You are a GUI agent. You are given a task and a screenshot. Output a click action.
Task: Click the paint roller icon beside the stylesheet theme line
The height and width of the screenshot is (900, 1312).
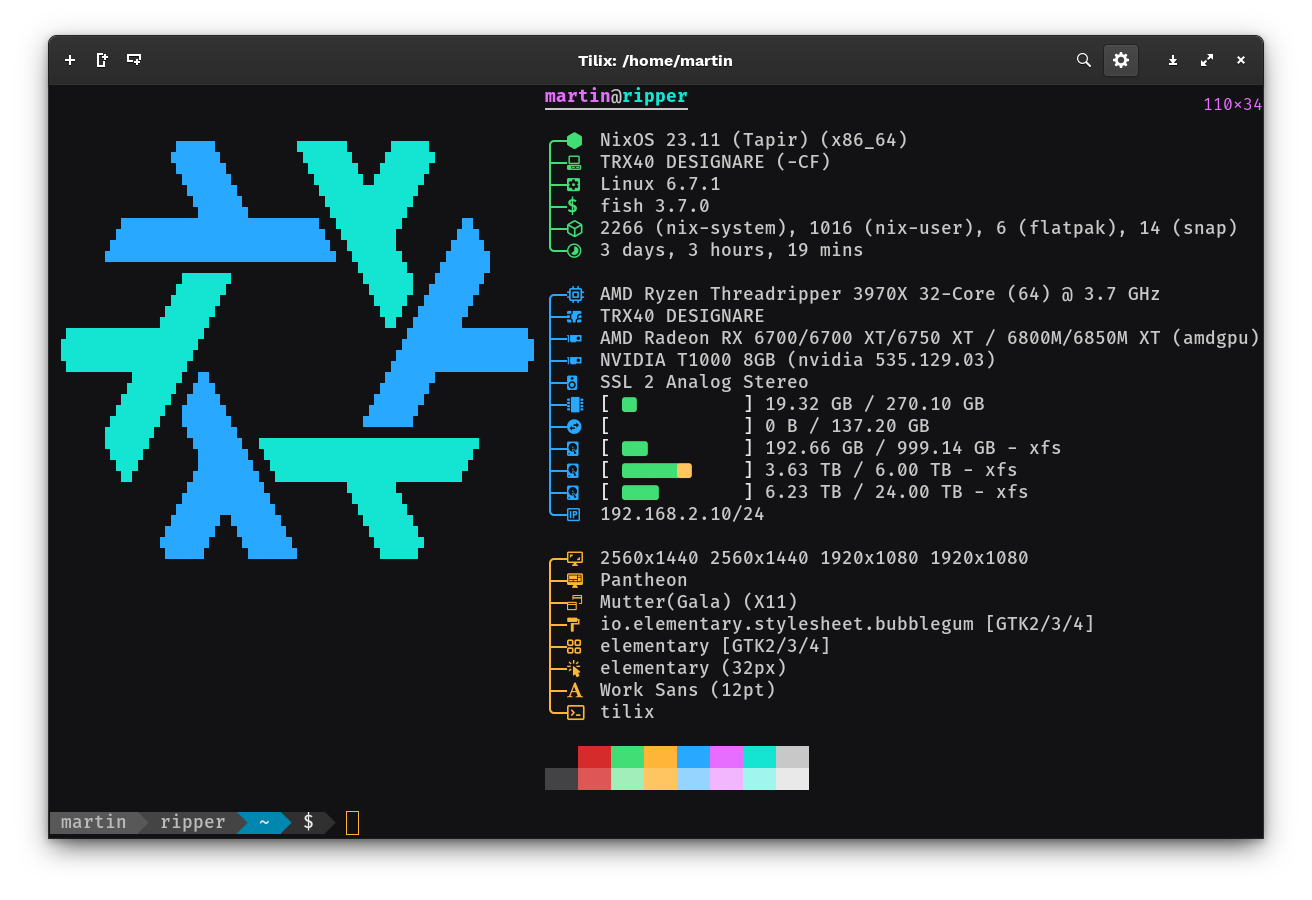click(x=573, y=624)
